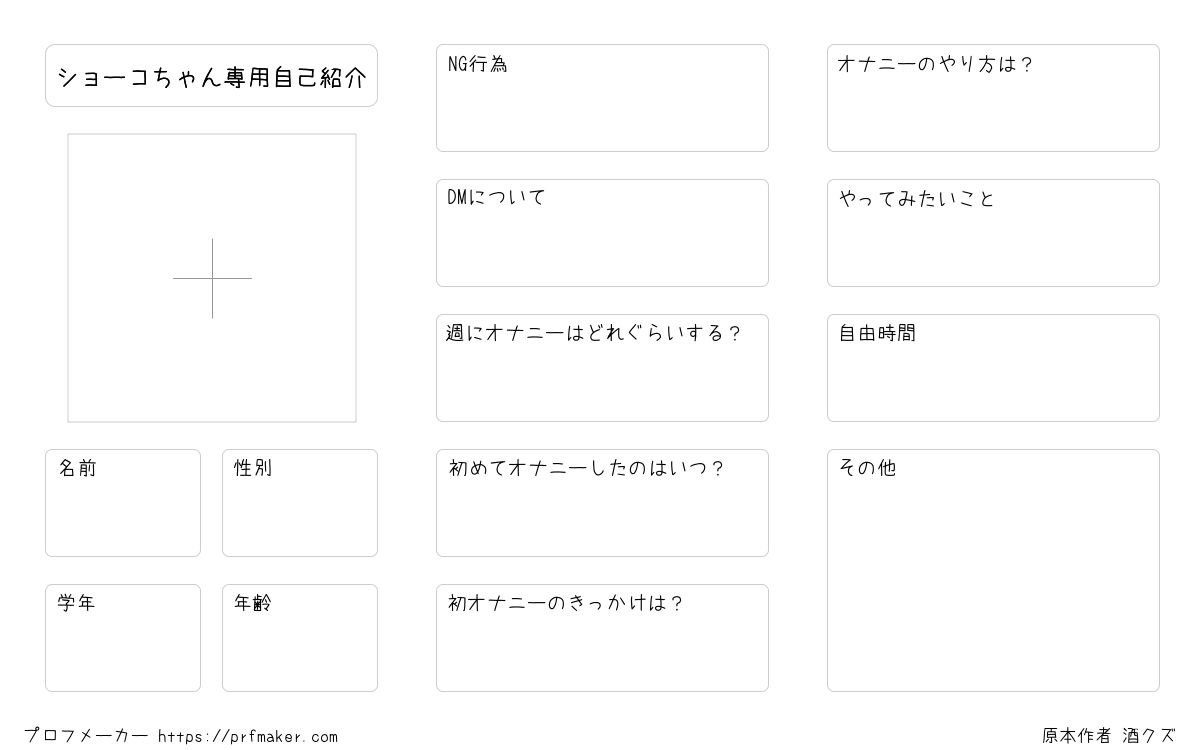Click into the 年齢 age box
Viewport: 1200px width, 750px height.
(300, 638)
